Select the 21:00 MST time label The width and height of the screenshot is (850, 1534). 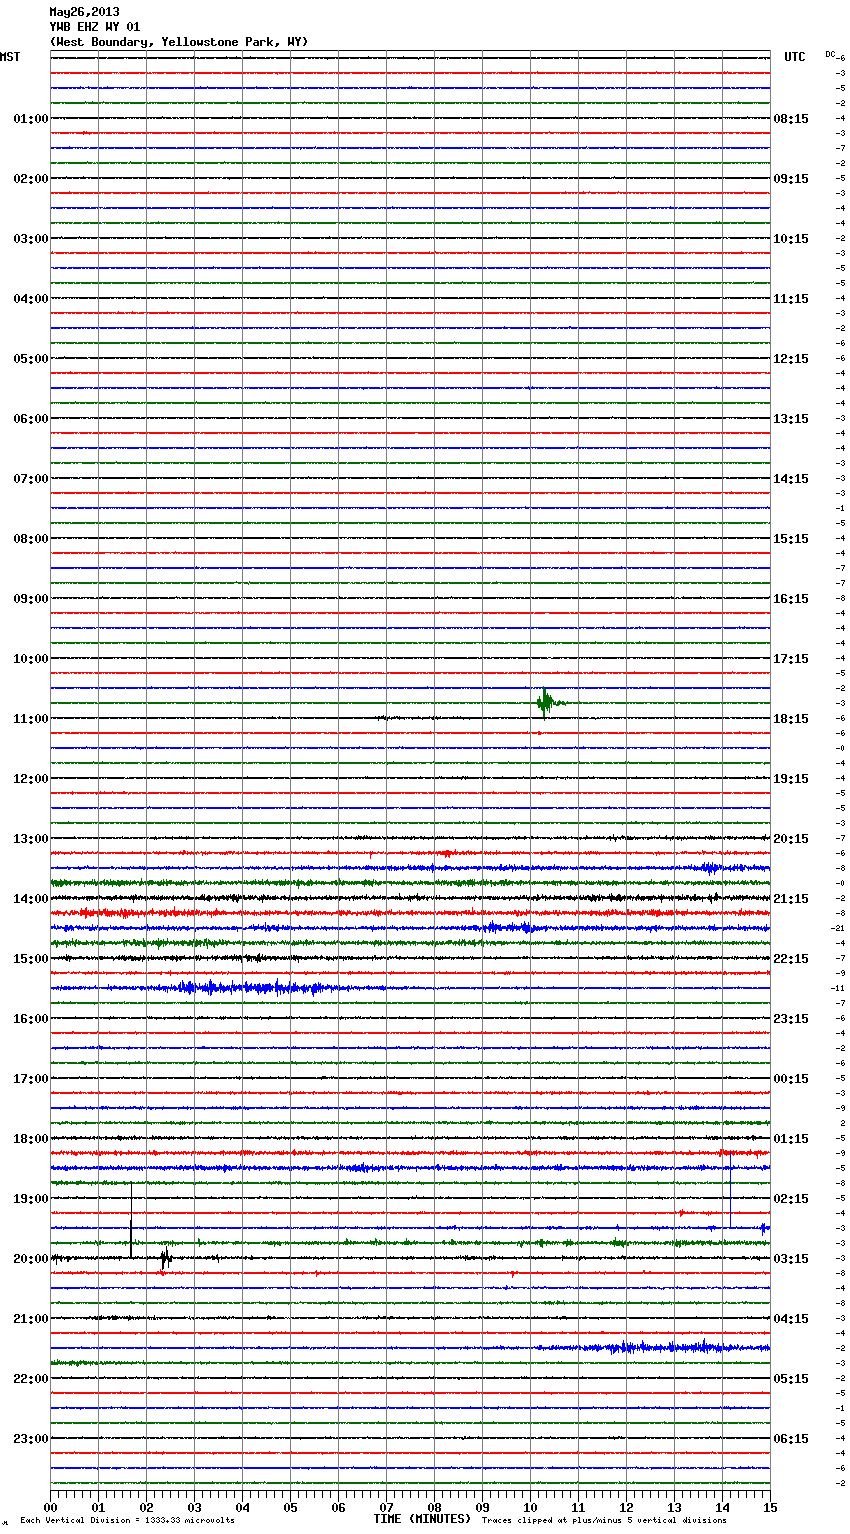[31, 1318]
